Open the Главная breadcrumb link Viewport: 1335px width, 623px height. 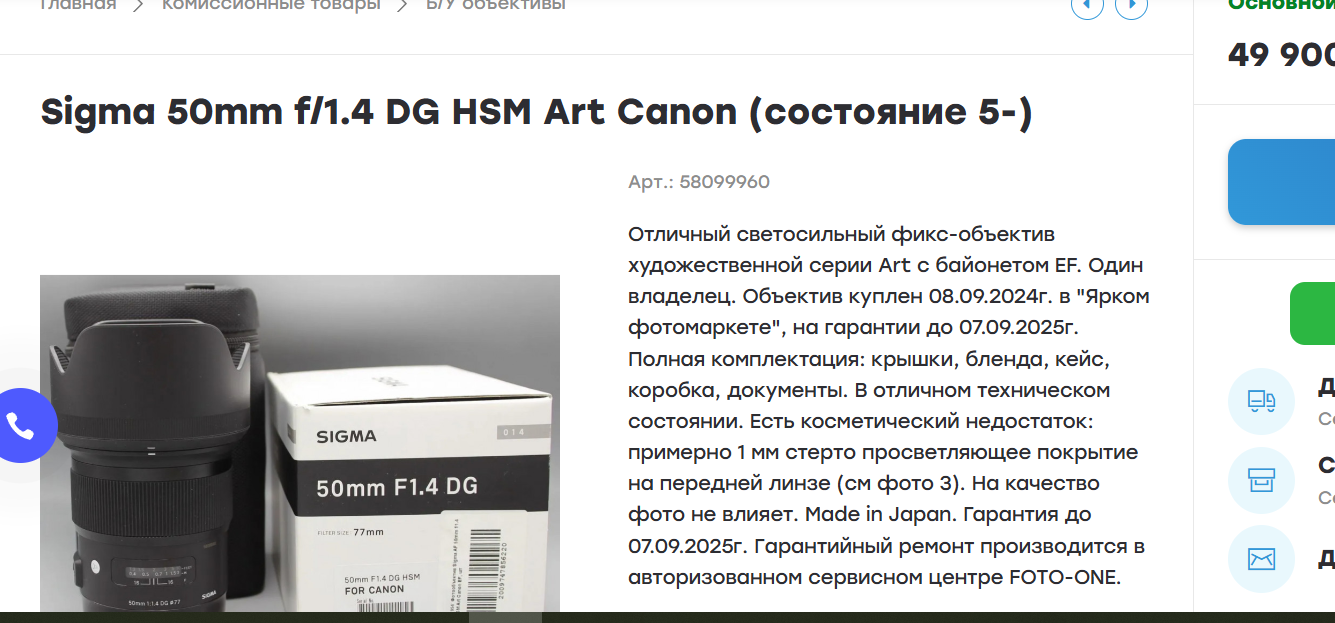tap(78, 5)
